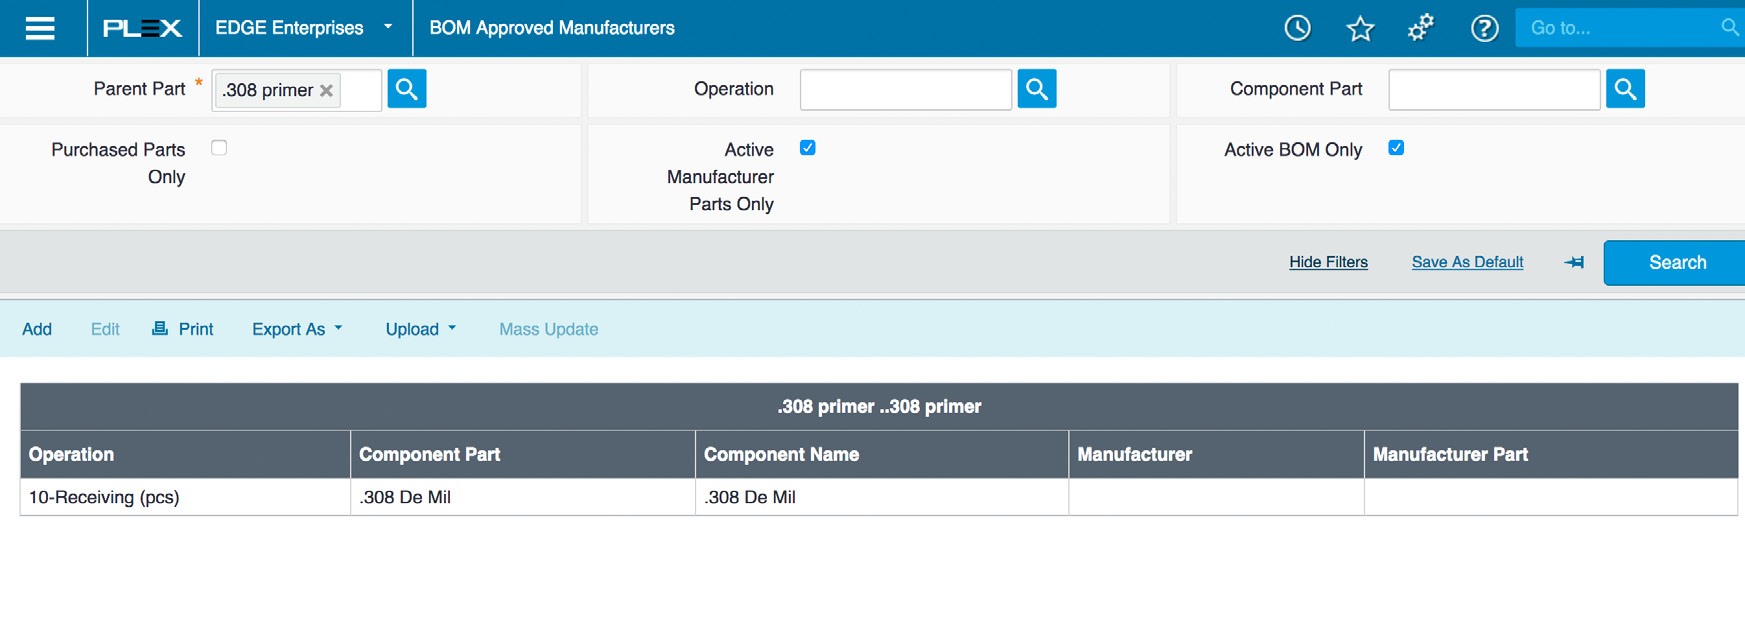1745x627 pixels.
Task: Click the Hide Filters link
Action: tap(1328, 262)
